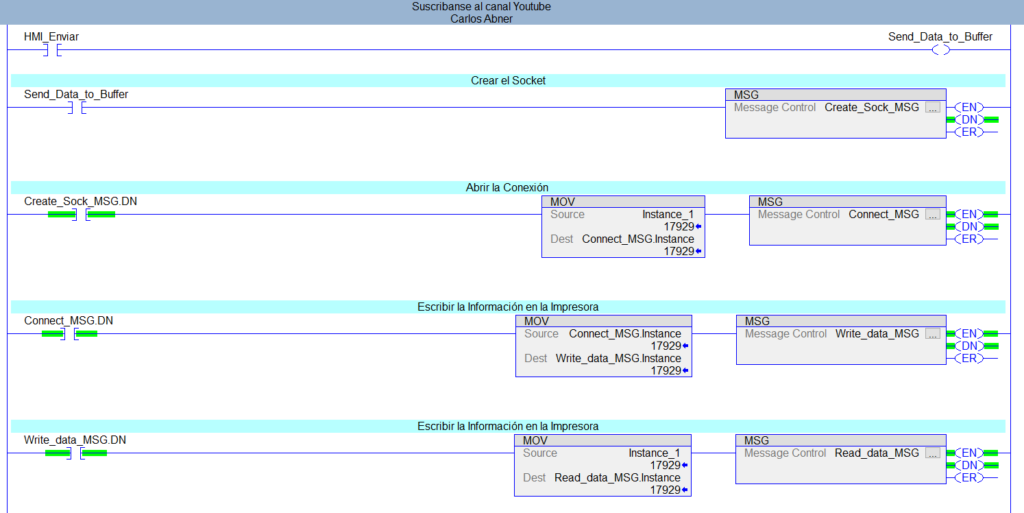Select Dest Write_data_MSG.Instance operand
Viewport: 1024px width, 513px height.
[618, 358]
